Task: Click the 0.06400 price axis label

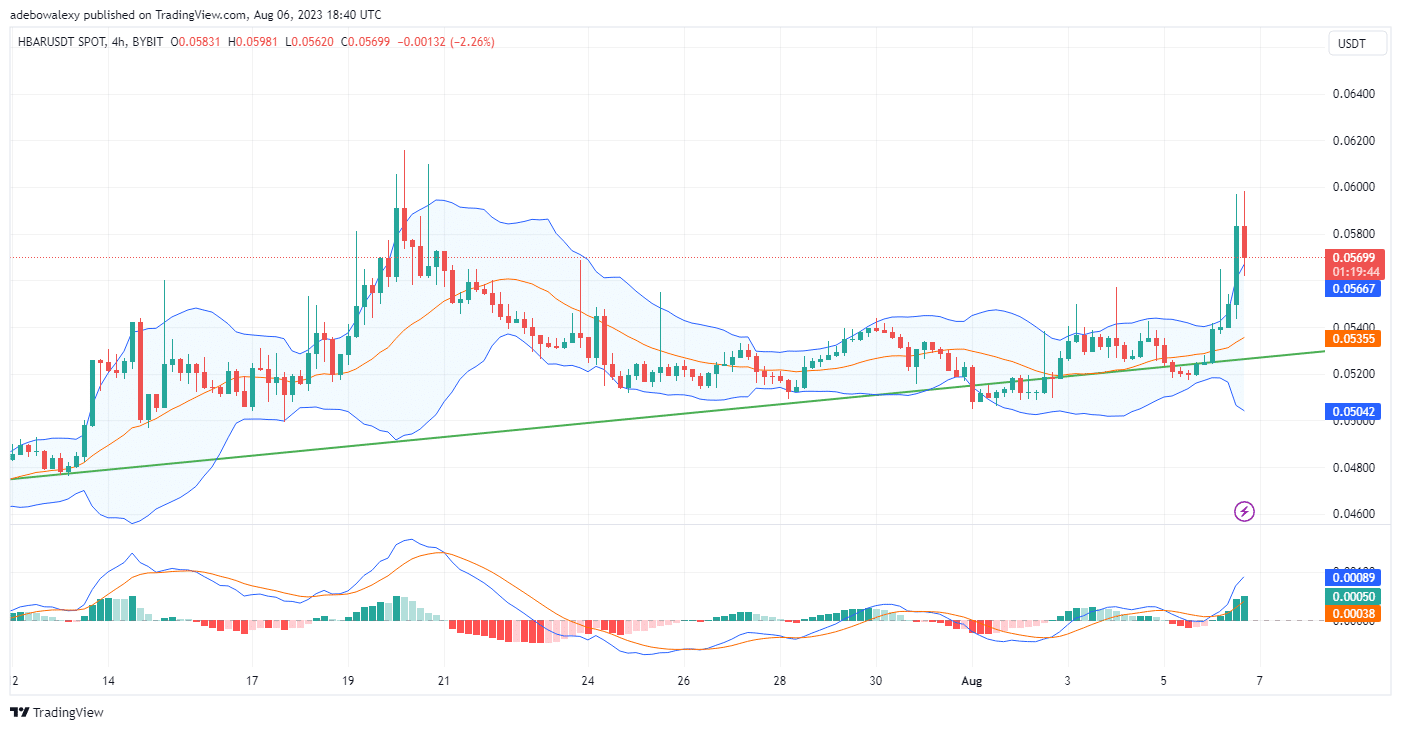Action: point(1353,94)
